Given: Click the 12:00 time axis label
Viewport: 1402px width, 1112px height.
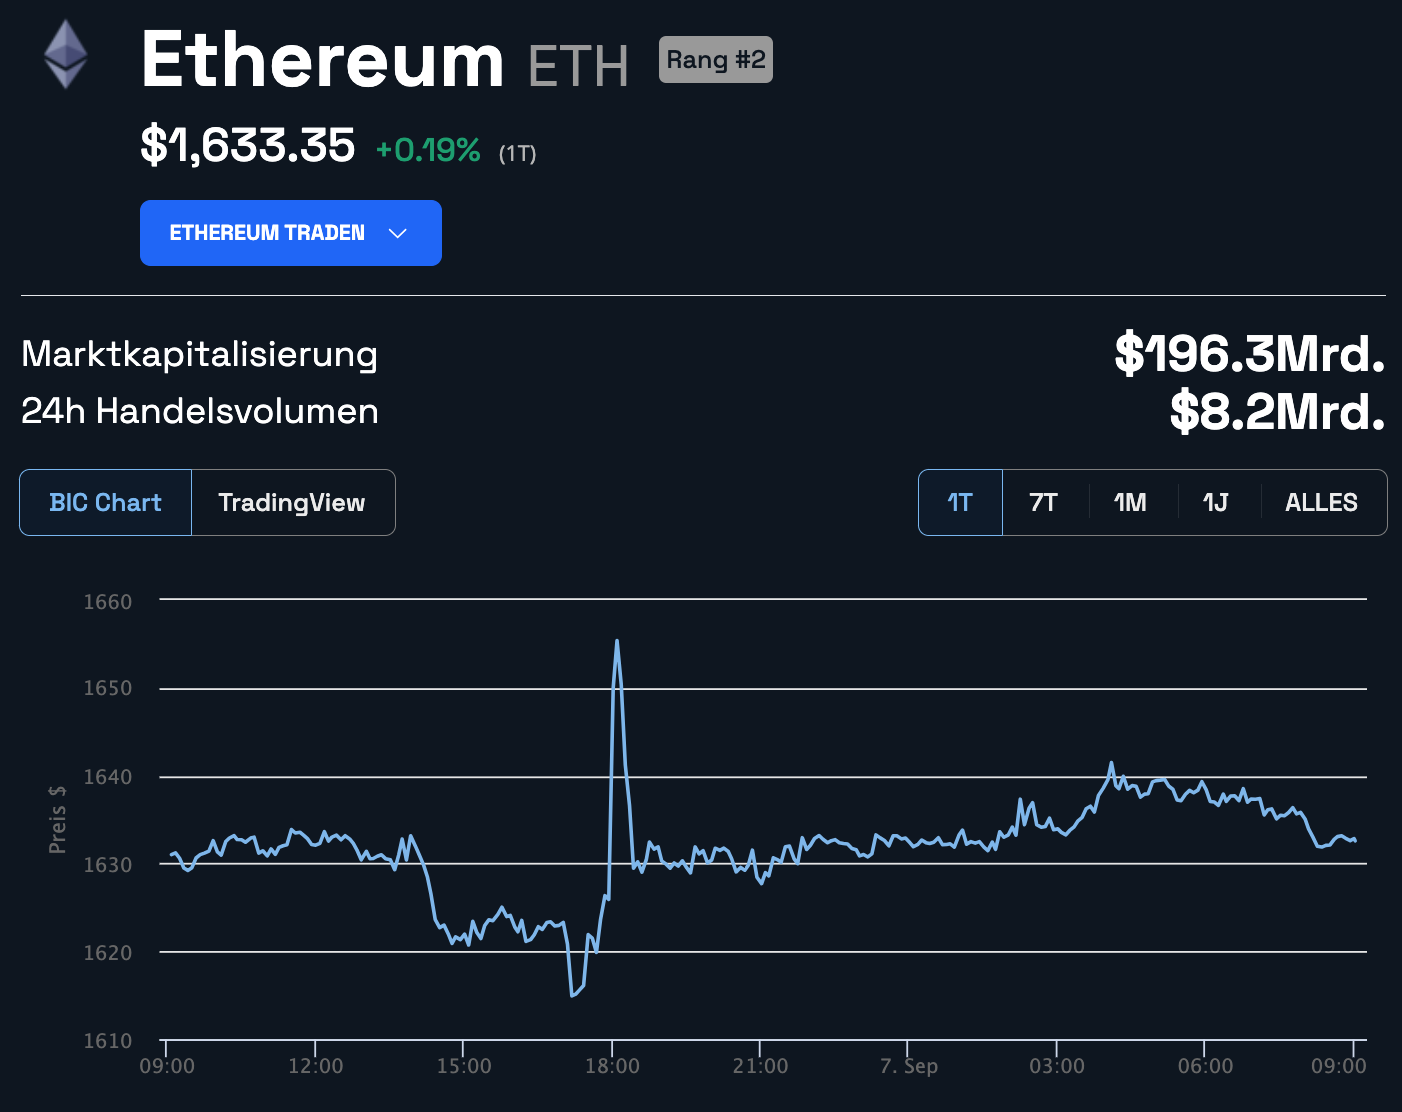Looking at the screenshot, I should (x=315, y=1066).
